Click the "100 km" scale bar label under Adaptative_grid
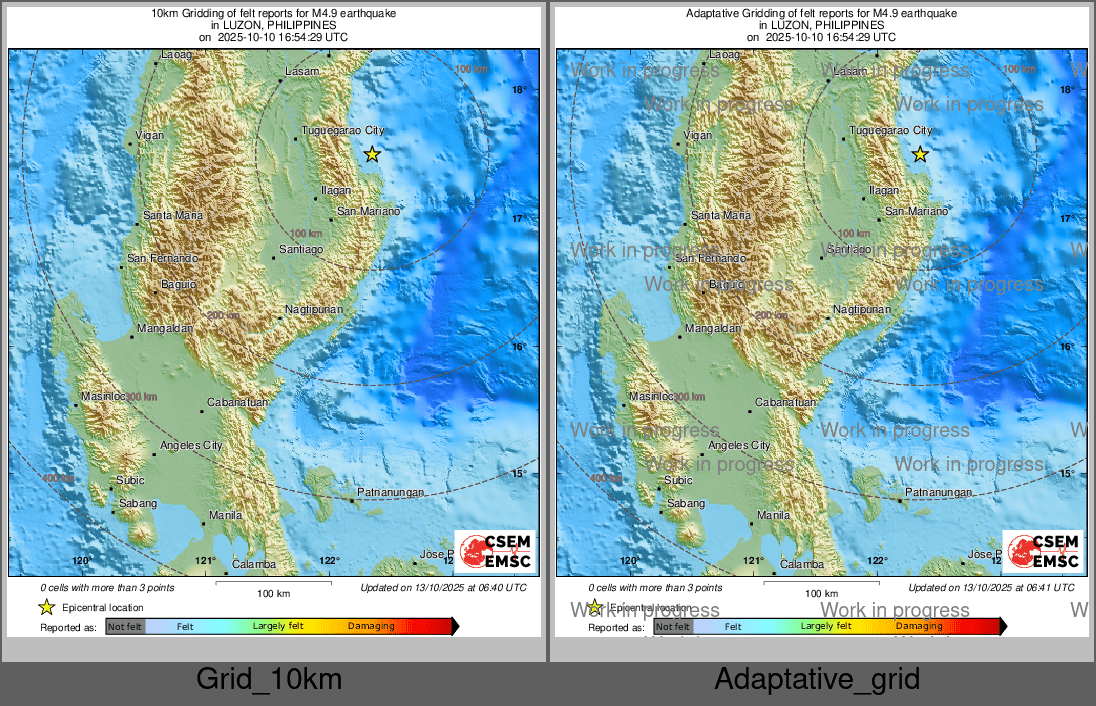The width and height of the screenshot is (1096, 706). pyautogui.click(x=821, y=593)
